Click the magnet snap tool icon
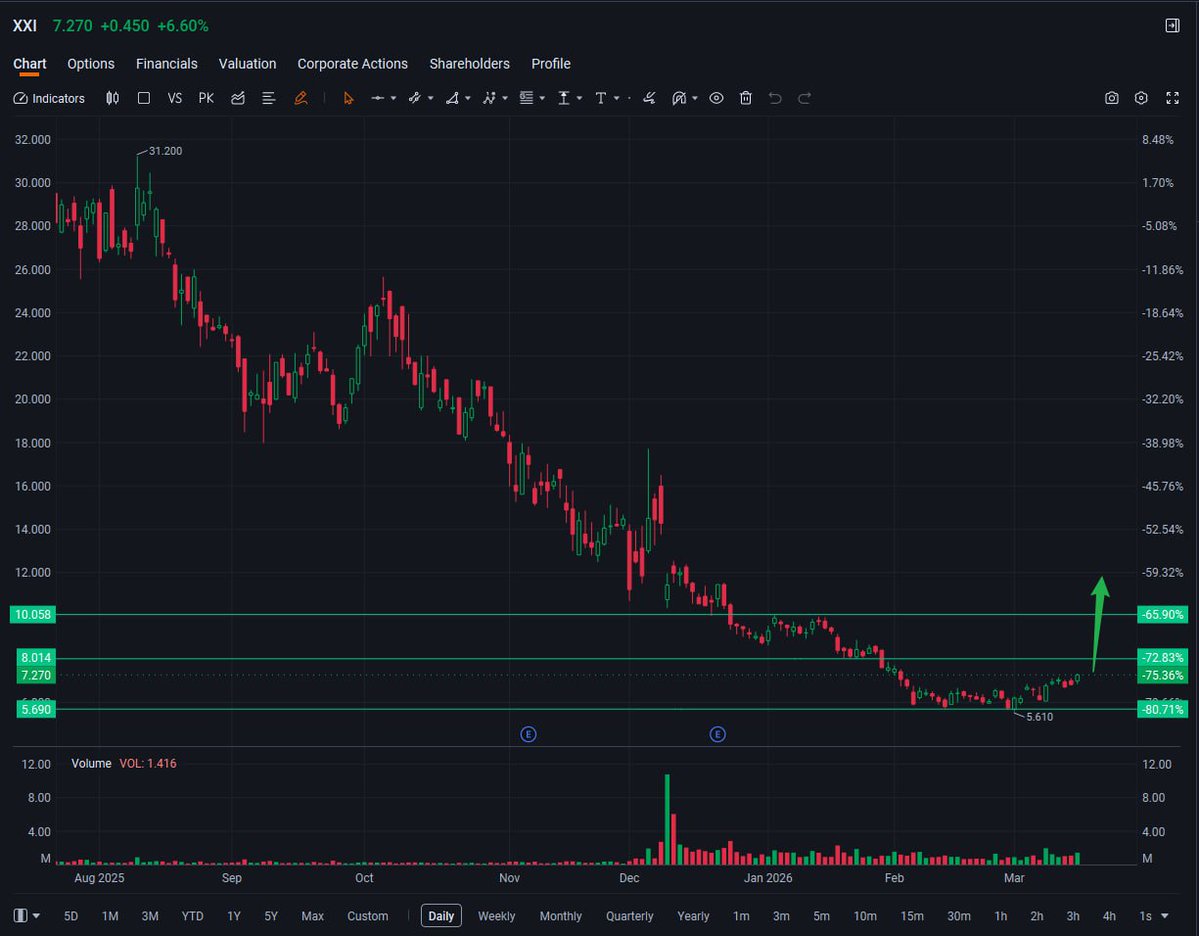1199x936 pixels. (679, 98)
